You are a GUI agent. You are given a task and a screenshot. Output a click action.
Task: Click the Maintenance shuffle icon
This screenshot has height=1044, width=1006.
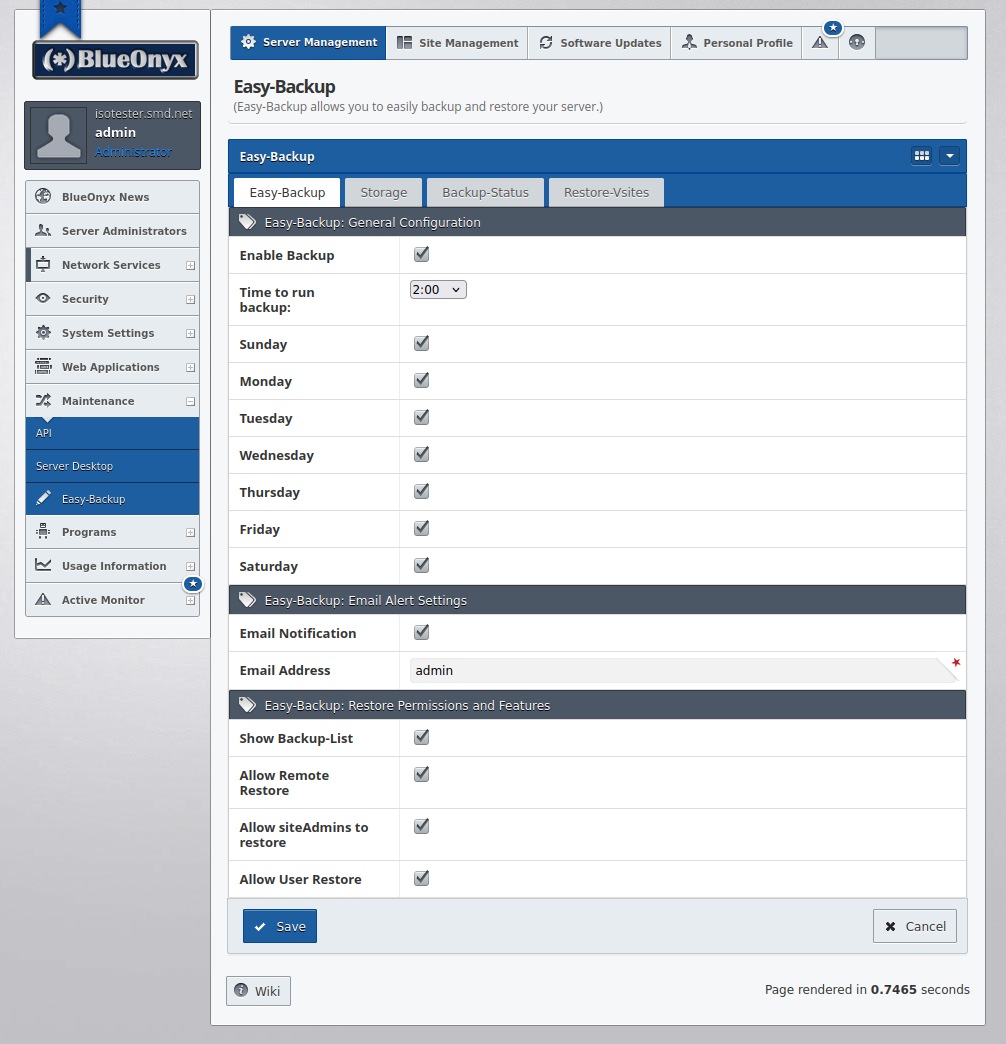pyautogui.click(x=43, y=400)
